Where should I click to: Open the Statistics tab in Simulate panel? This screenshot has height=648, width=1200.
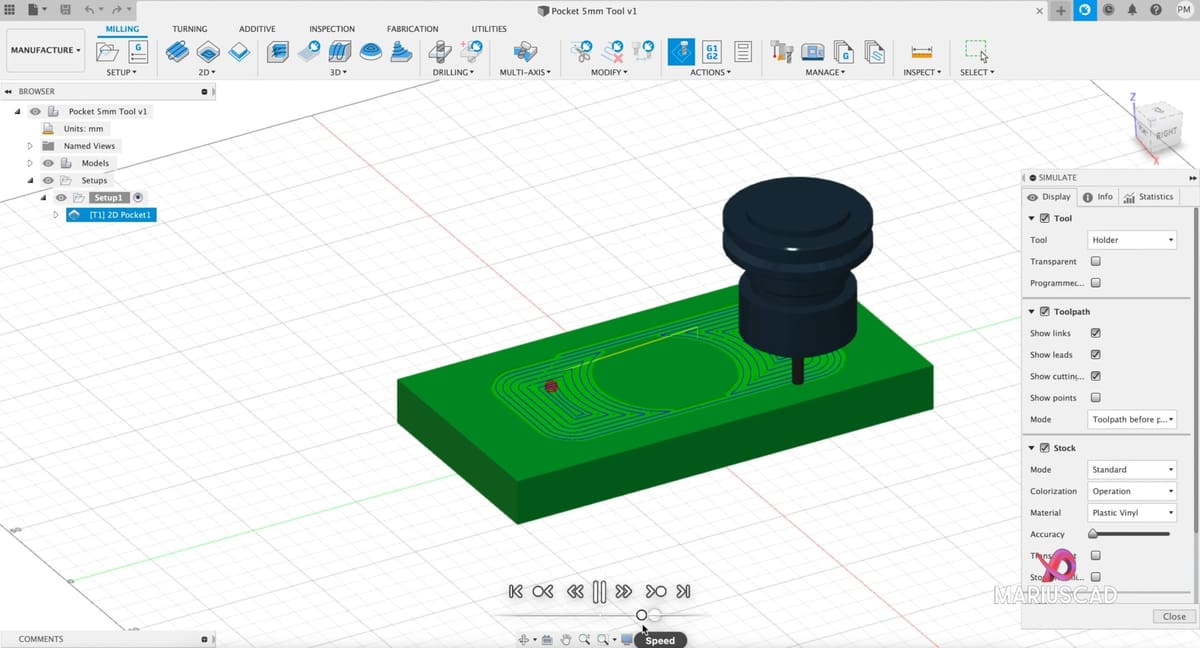tap(1148, 197)
